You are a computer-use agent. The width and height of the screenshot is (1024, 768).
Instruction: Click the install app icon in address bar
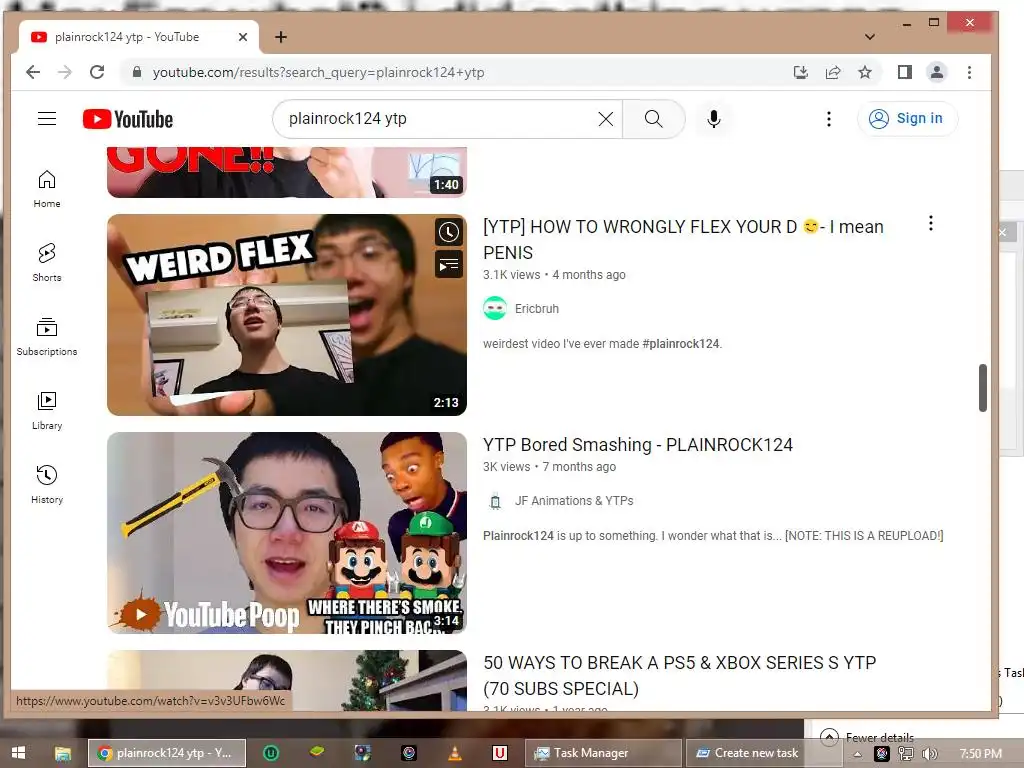[x=801, y=72]
